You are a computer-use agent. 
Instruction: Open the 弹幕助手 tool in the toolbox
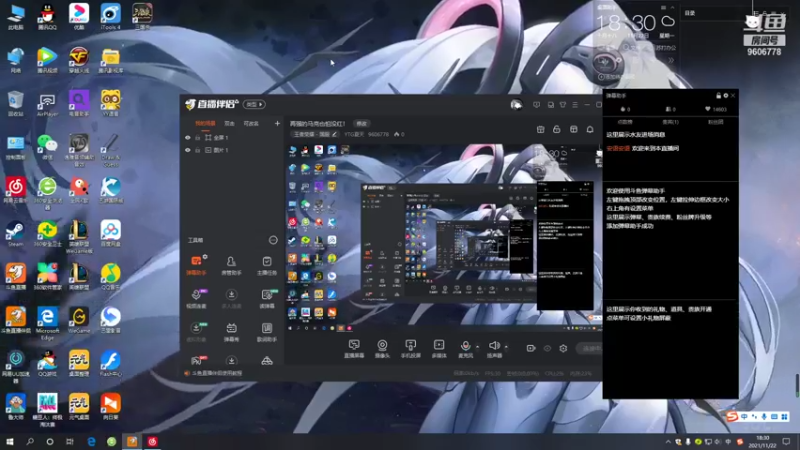[x=196, y=265]
